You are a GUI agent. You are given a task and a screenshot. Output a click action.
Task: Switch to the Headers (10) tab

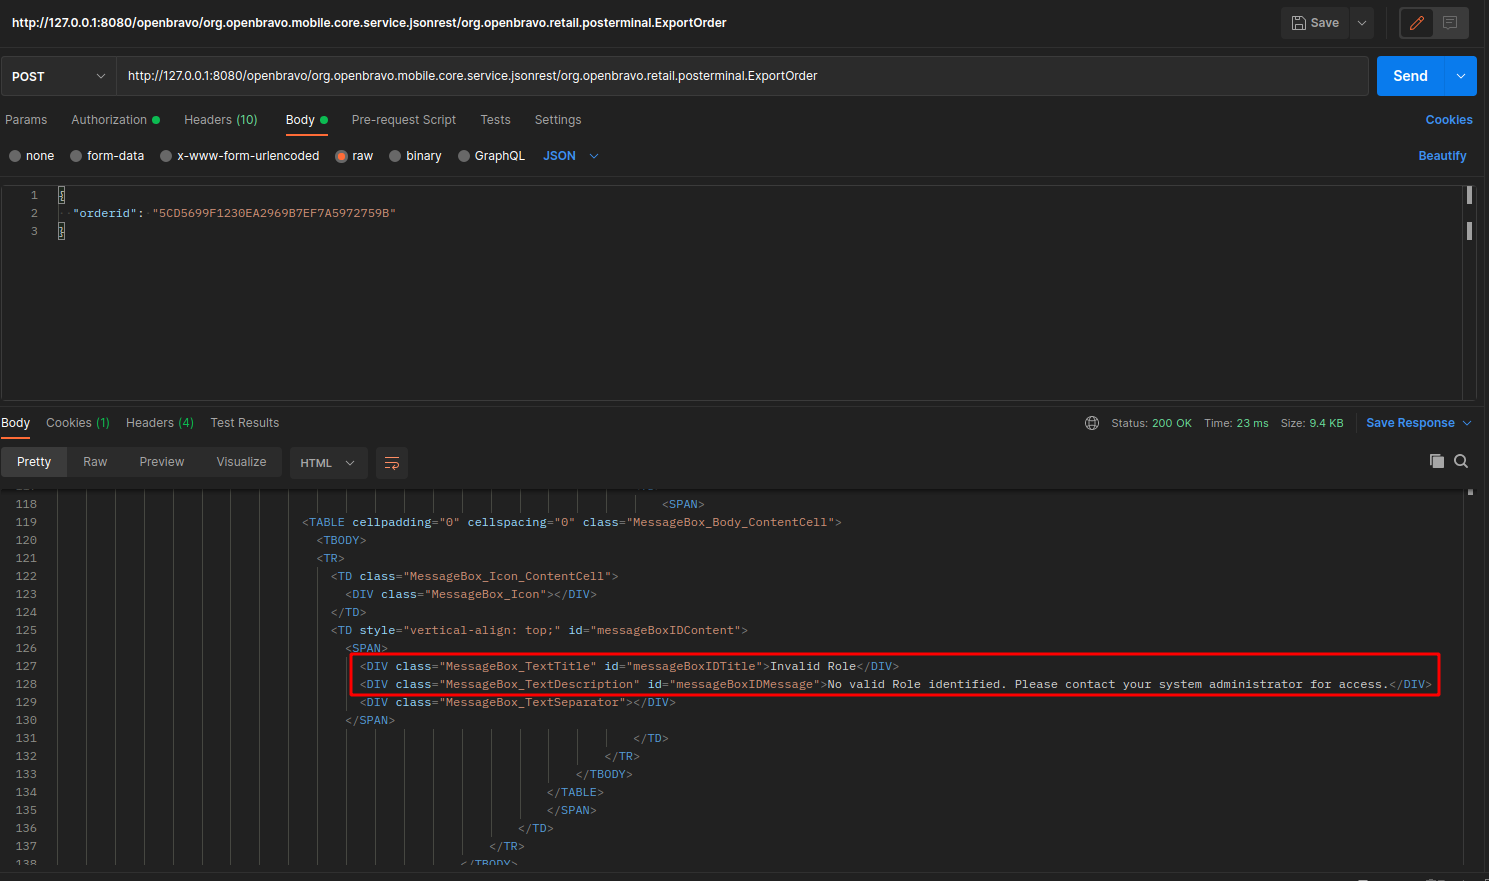click(x=220, y=120)
